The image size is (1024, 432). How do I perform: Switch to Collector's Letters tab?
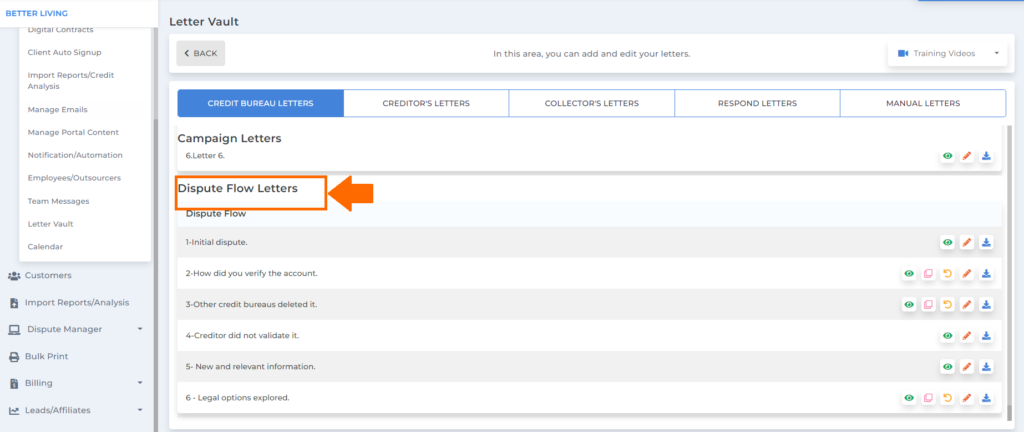coord(592,103)
